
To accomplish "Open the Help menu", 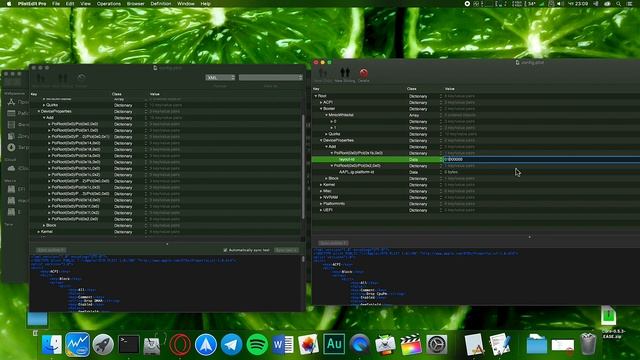I will pos(205,4).
